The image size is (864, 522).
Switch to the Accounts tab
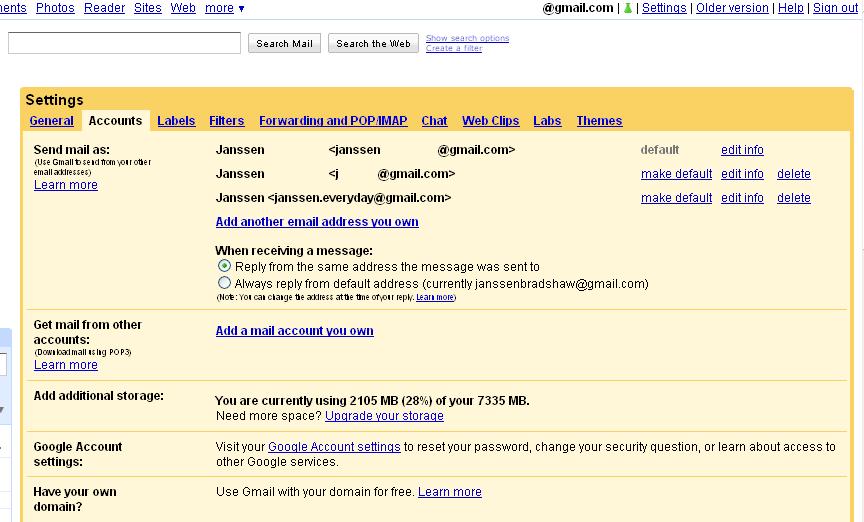115,121
